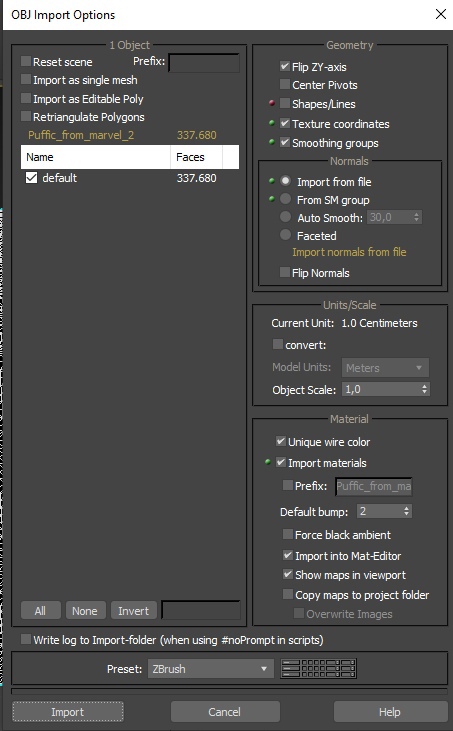Close the OBJ Import Options dialog
This screenshot has width=453, height=731.
click(x=440, y=14)
